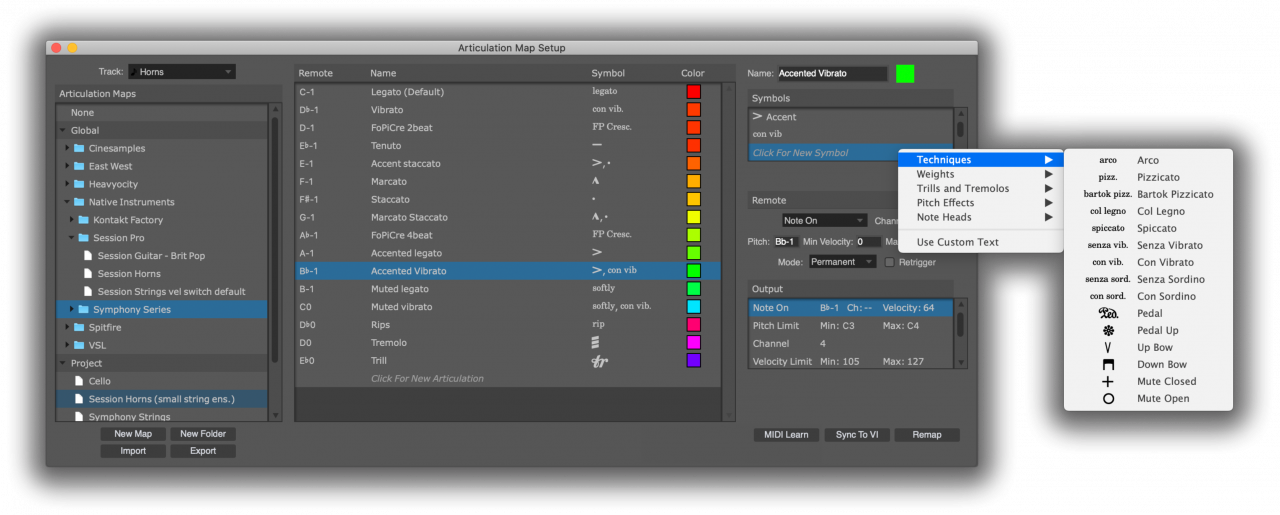This screenshot has height=515, width=1280.
Task: Open the Track Horns dropdown
Action: coord(181,72)
